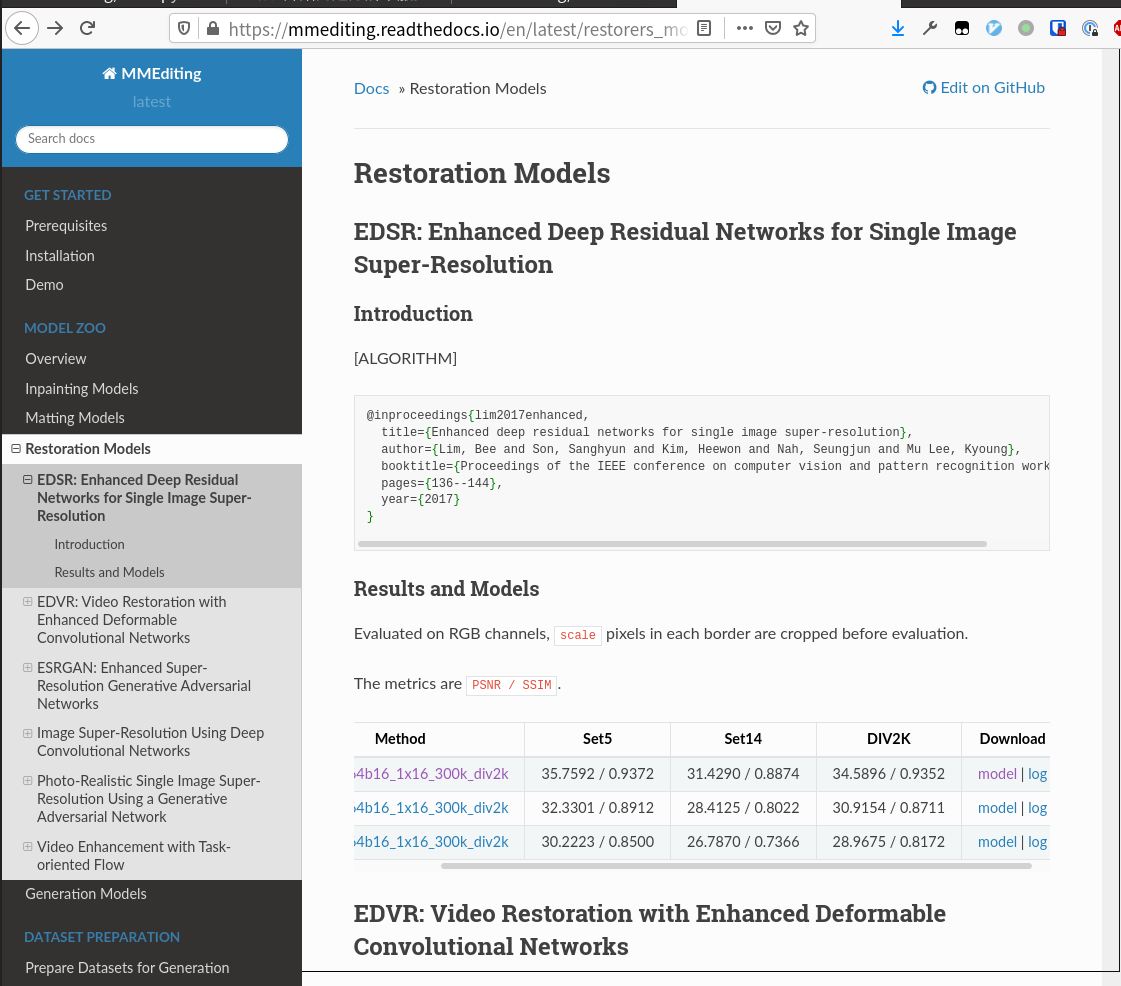Screen dimensions: 1121x986
Task: Expand the ESRGAN sidebar entry
Action: [28, 668]
